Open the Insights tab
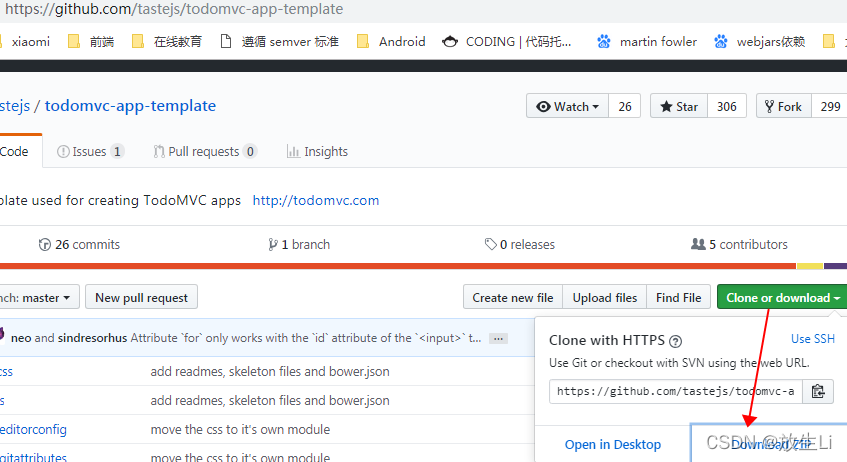The height and width of the screenshot is (462, 847). click(317, 152)
